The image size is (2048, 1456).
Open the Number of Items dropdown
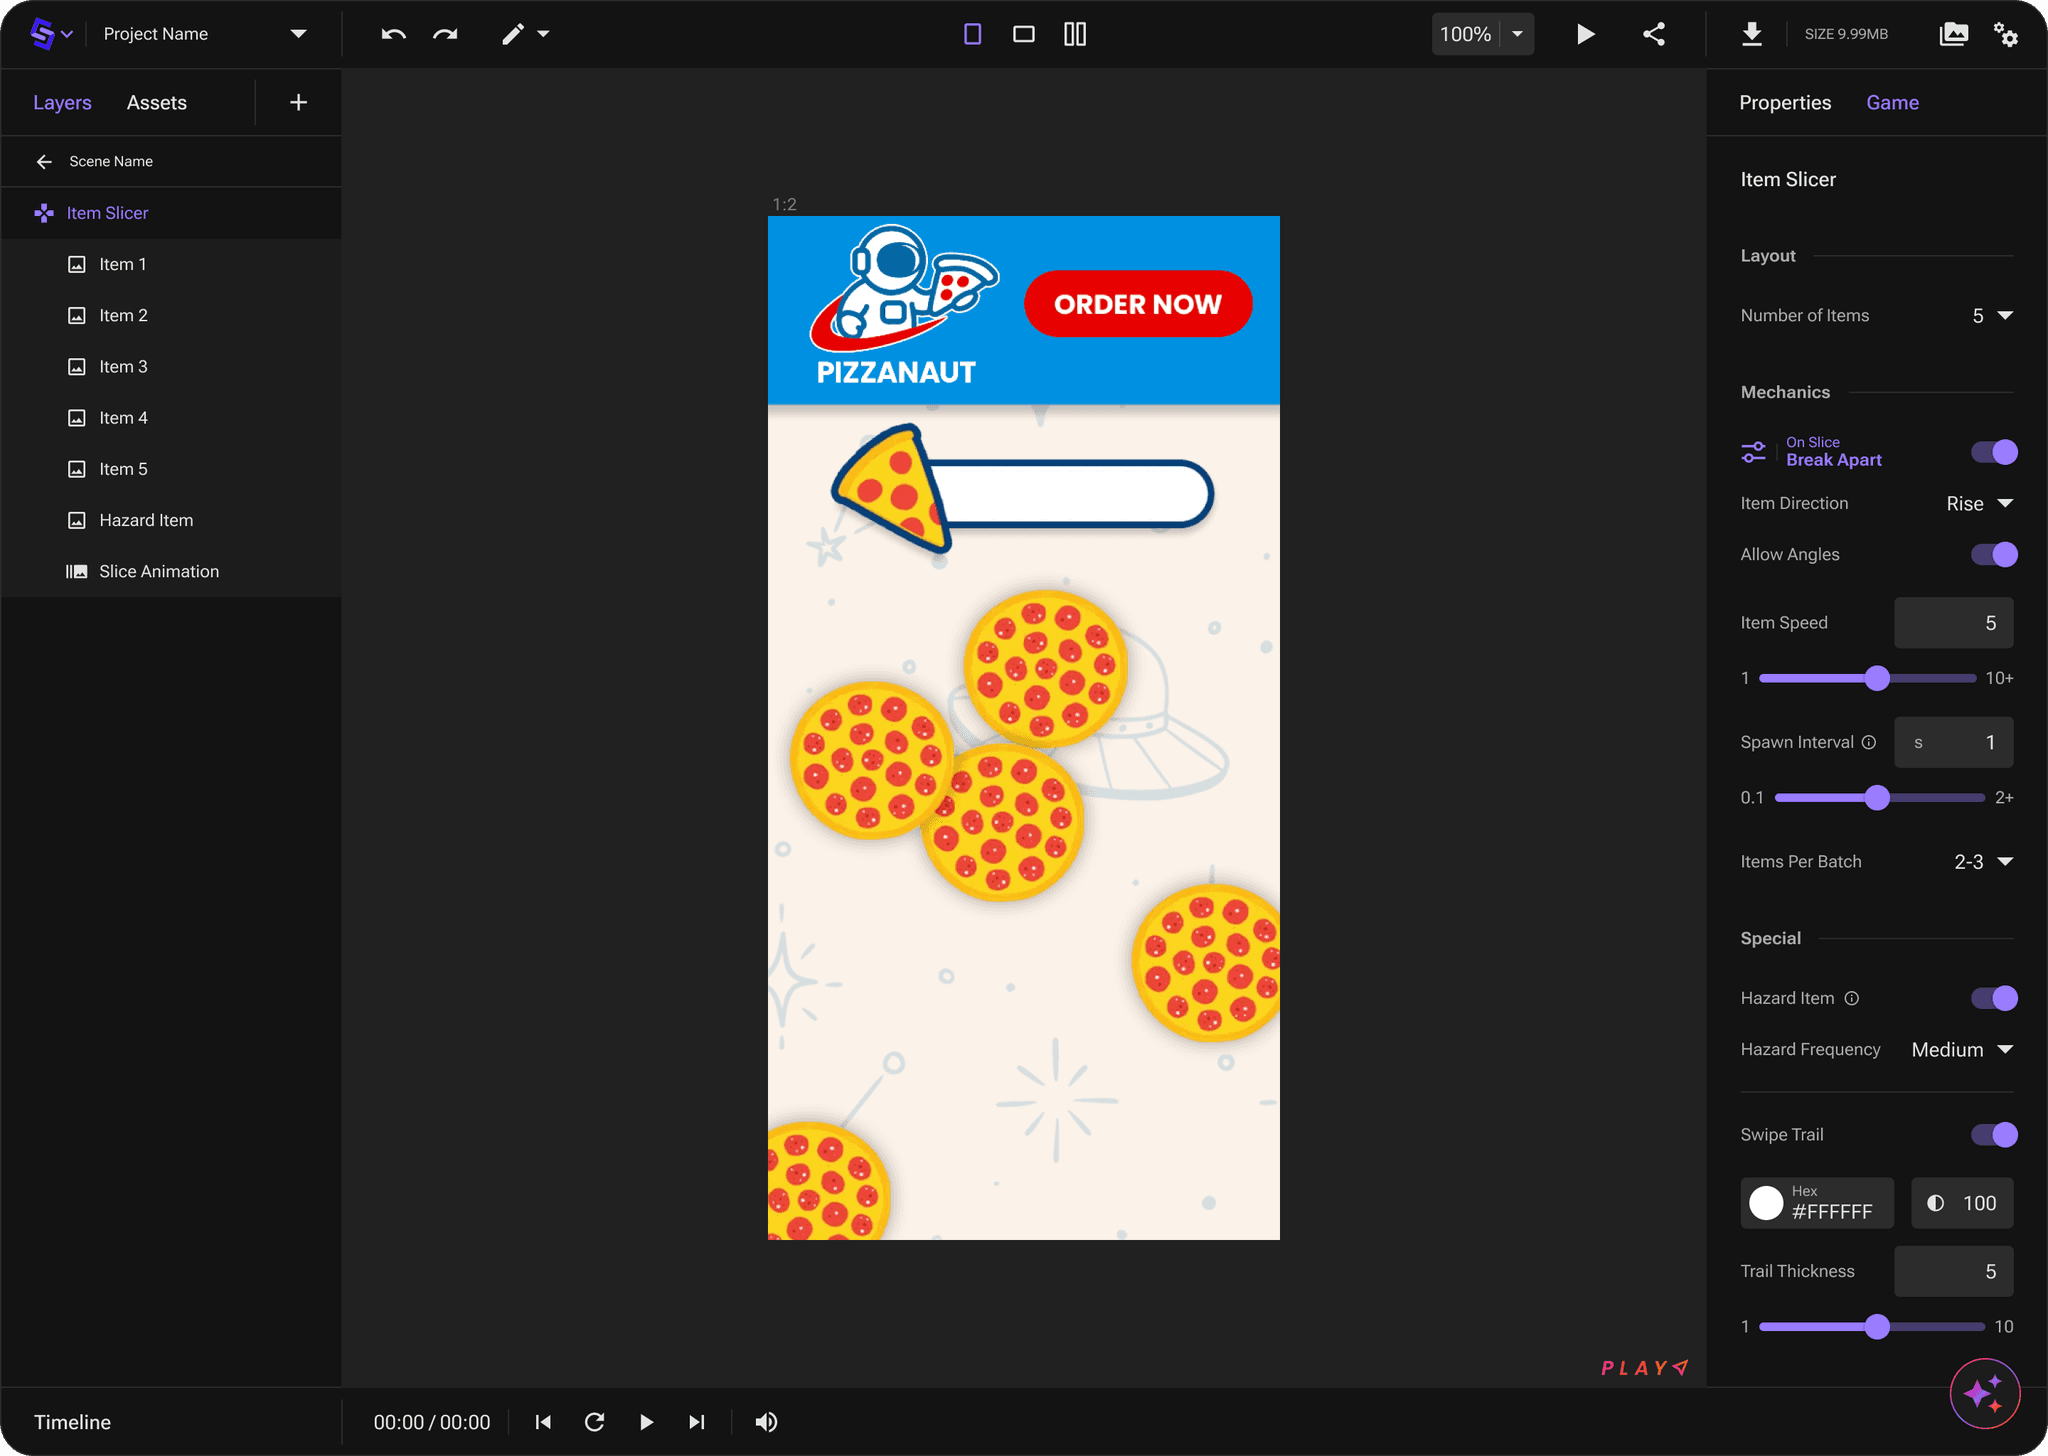point(1992,315)
